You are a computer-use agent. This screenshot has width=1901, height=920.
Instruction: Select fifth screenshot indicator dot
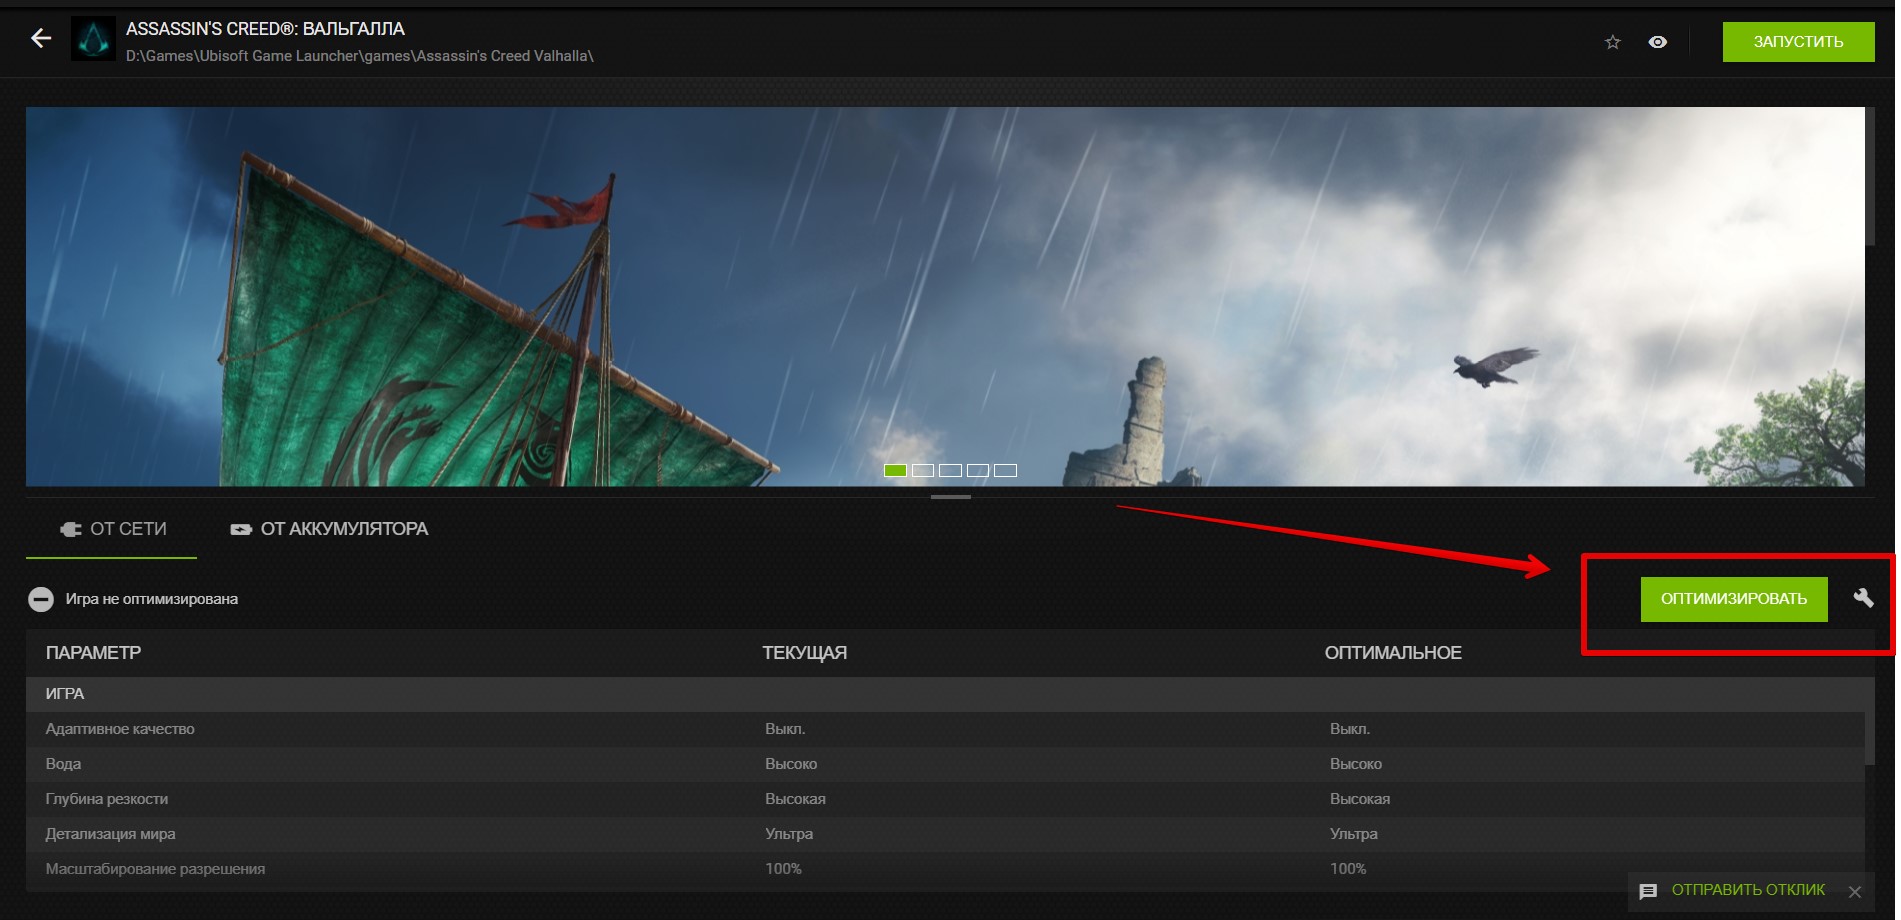[x=1005, y=470]
